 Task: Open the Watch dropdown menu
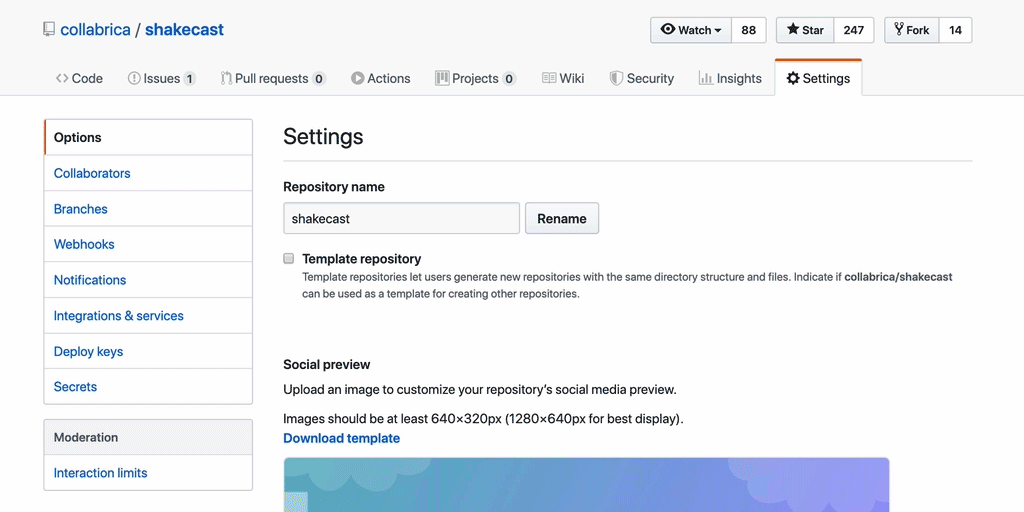691,30
